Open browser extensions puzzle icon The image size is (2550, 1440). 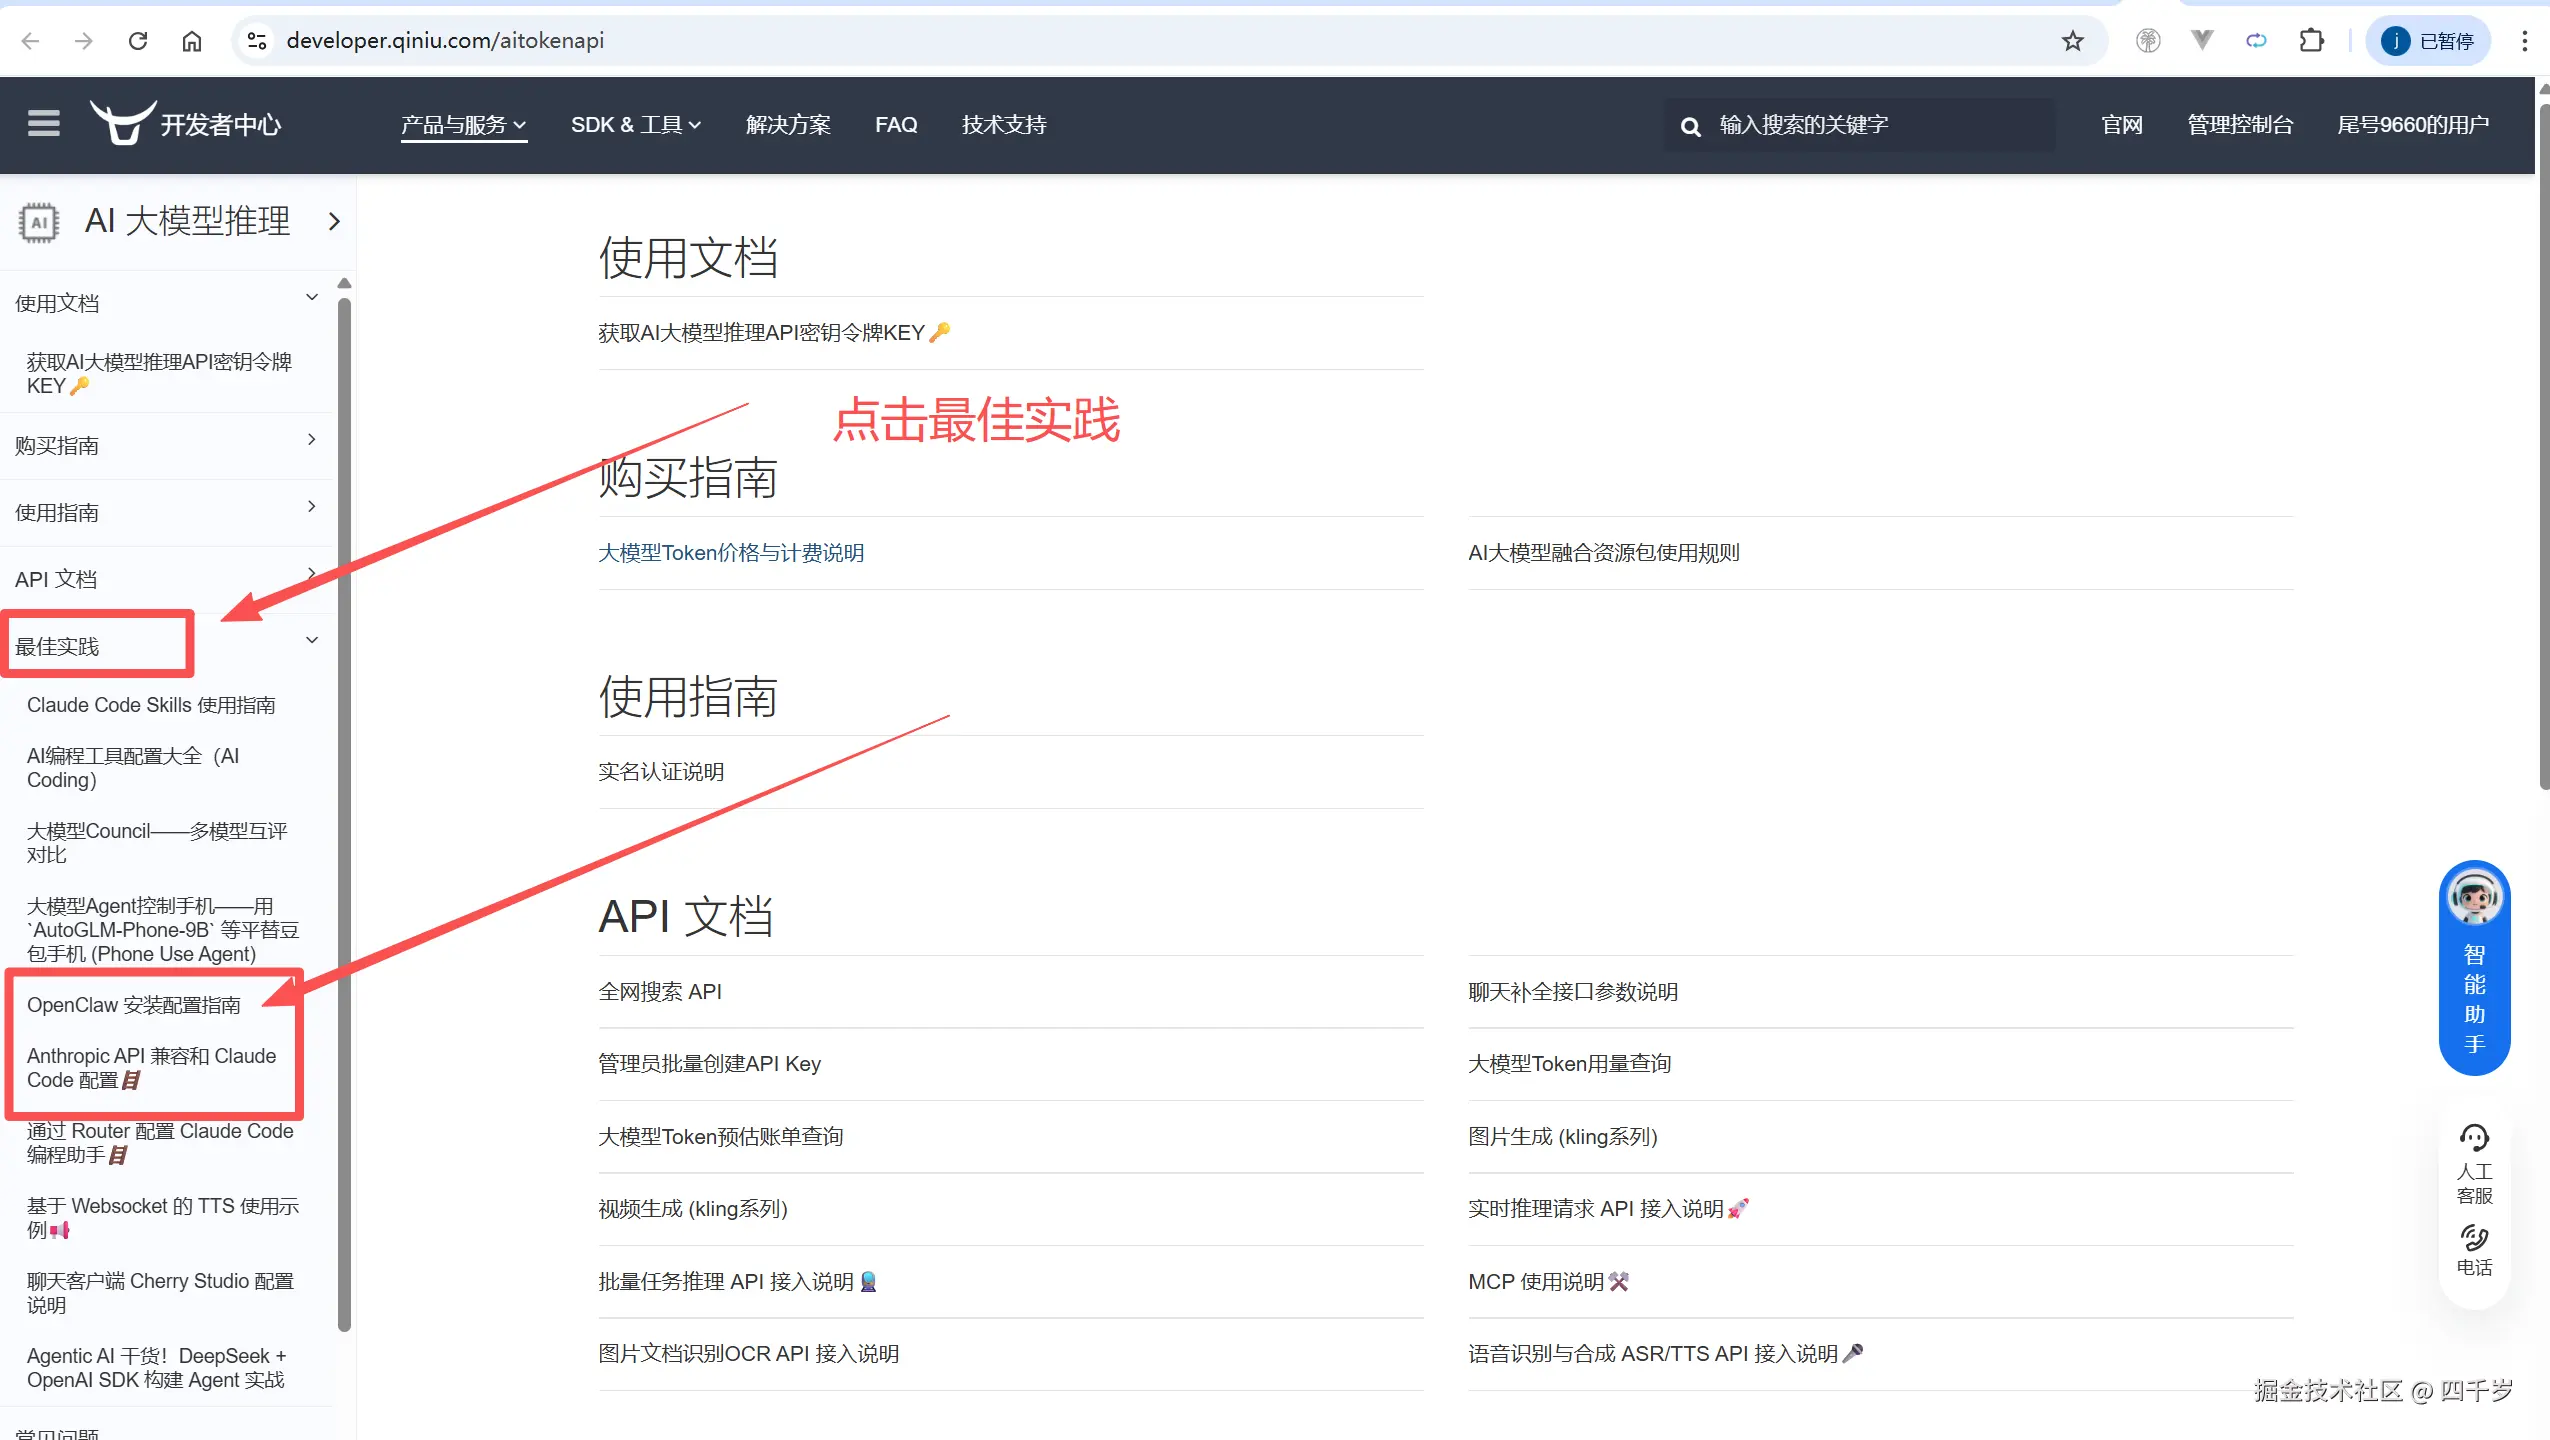(x=2311, y=41)
